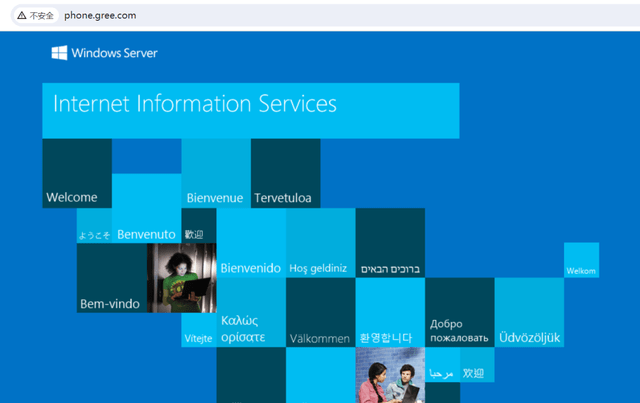
Task: Click the Internet Information Services banner
Action: click(251, 111)
